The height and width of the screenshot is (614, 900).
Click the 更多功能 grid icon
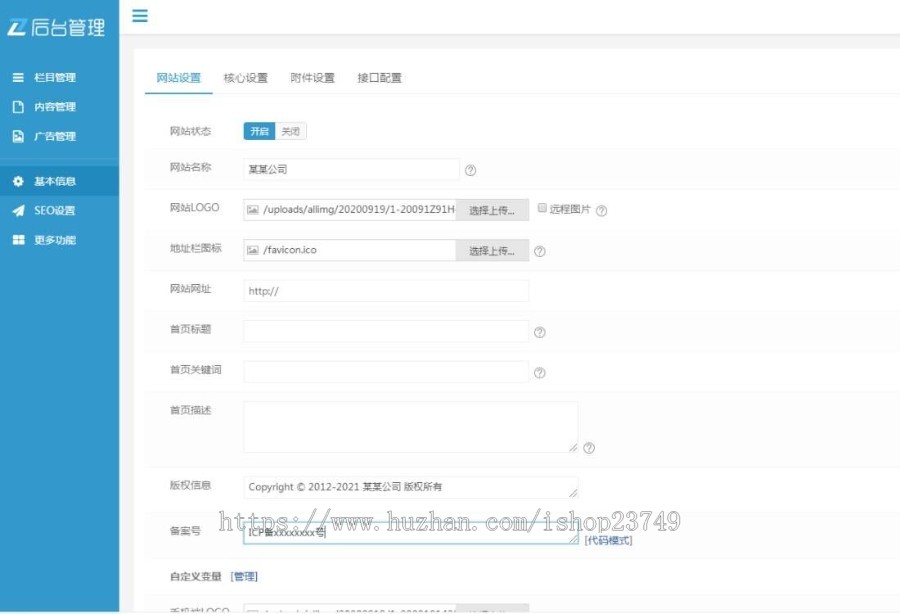click(18, 240)
